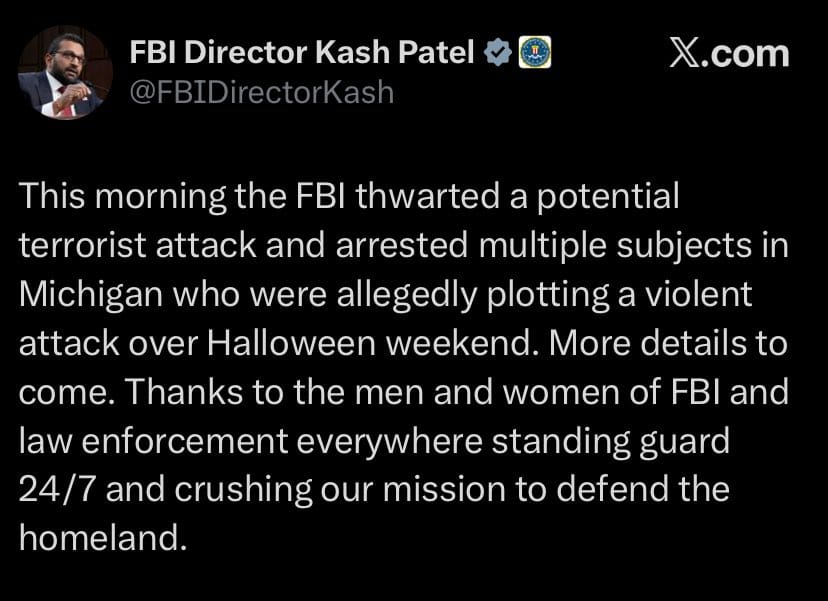Click the final word "homeland."
The image size is (828, 601).
click(103, 539)
